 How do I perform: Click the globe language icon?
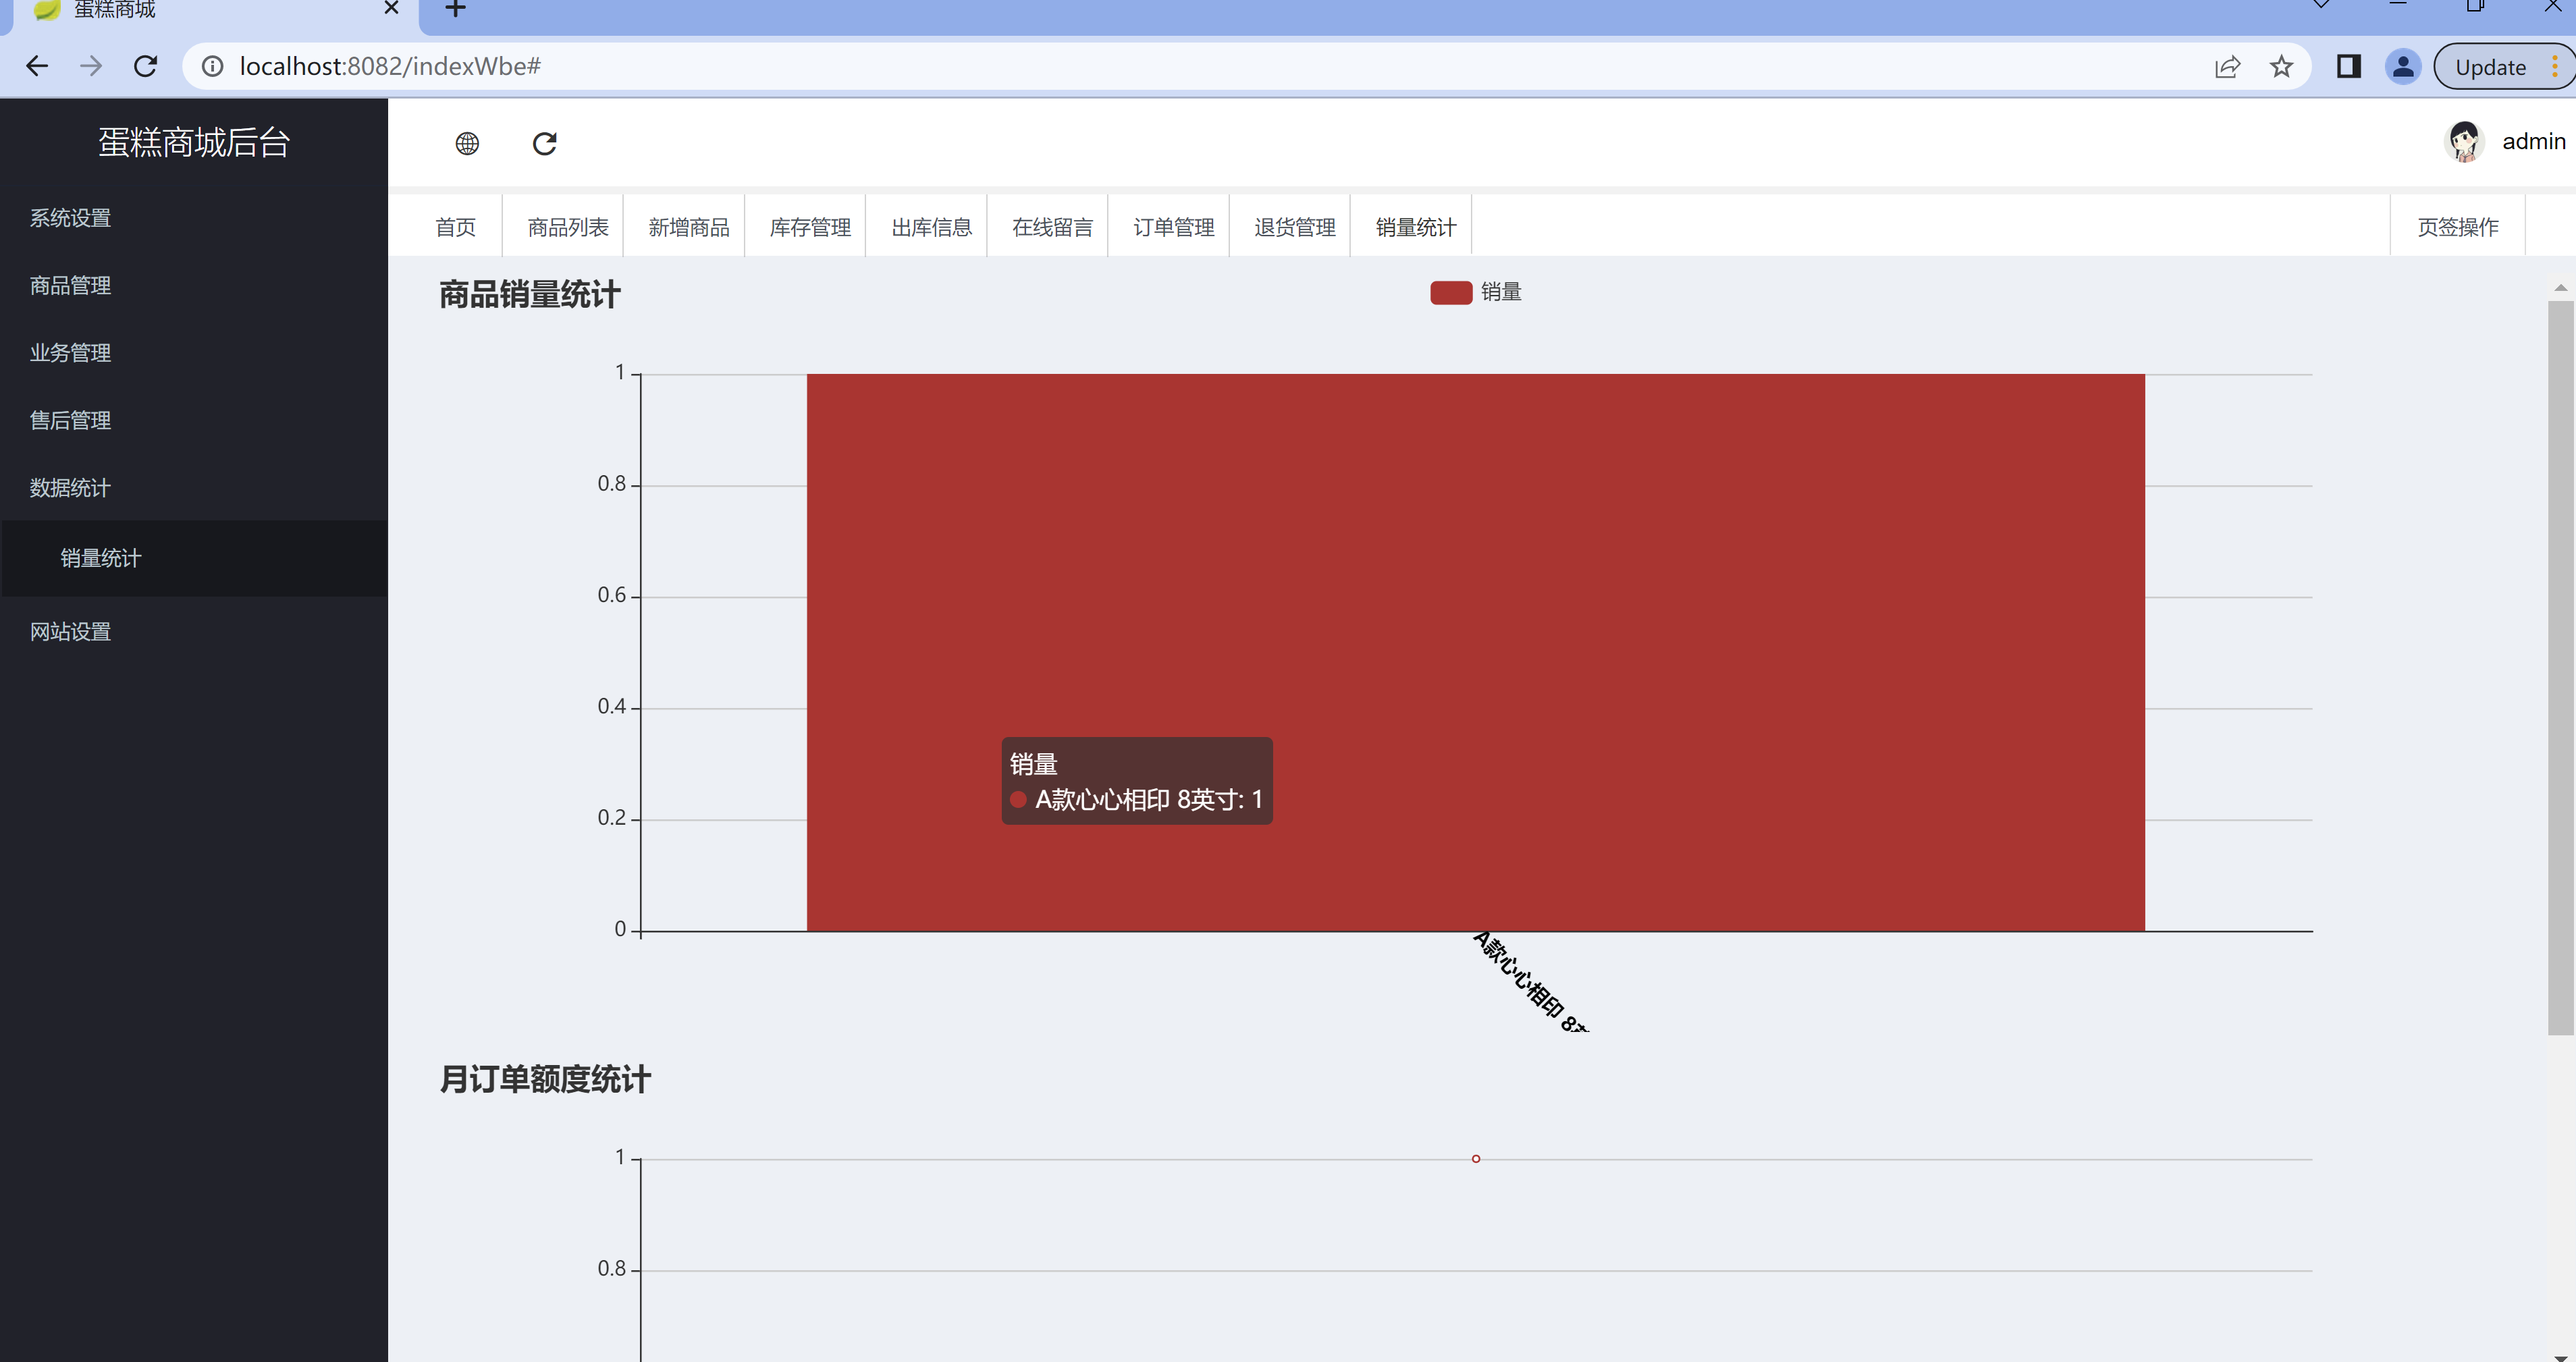(467, 144)
